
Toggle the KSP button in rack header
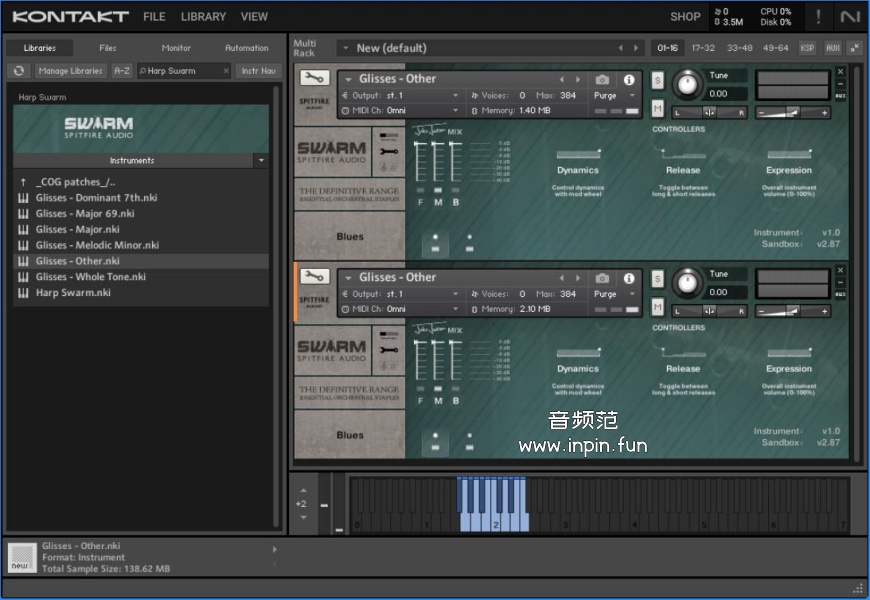807,48
